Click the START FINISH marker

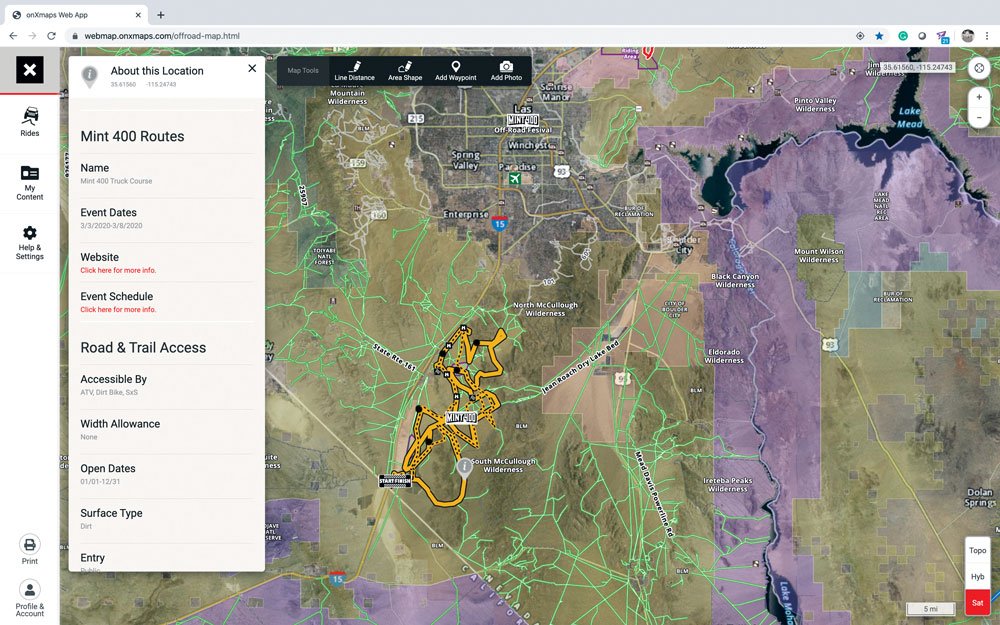coord(395,480)
